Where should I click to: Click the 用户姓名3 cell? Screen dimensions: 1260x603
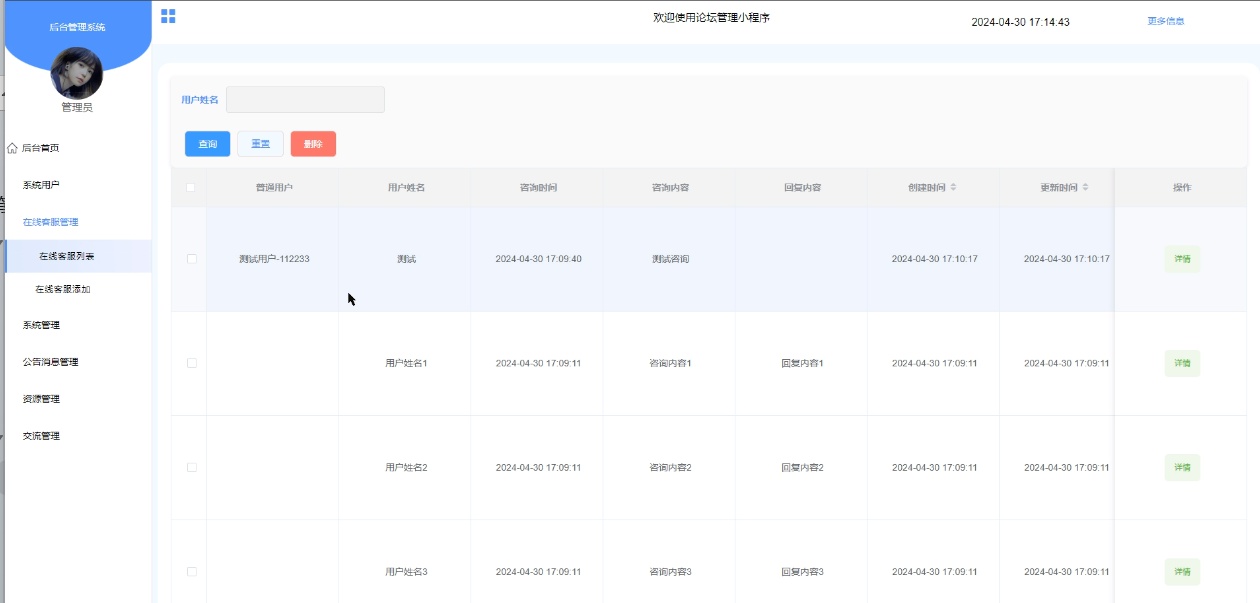click(x=406, y=571)
